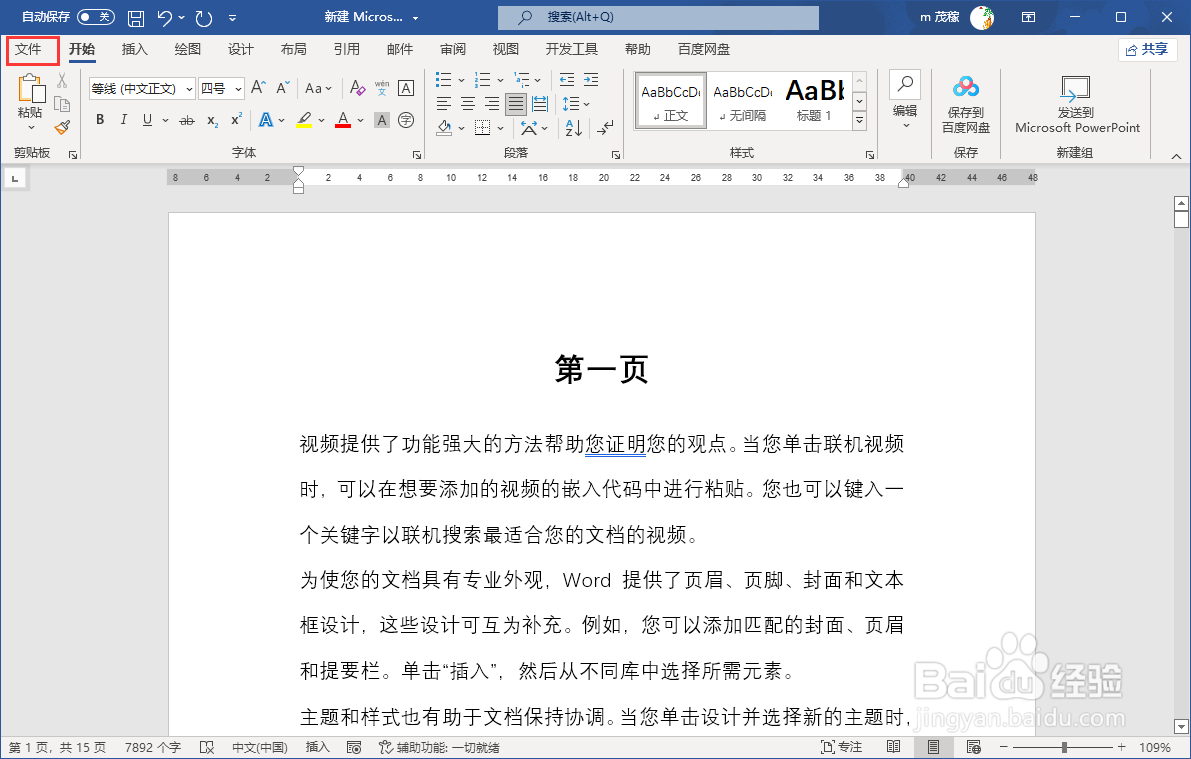Click the Undo arrow icon
Screen dimensions: 1191x759
165,17
